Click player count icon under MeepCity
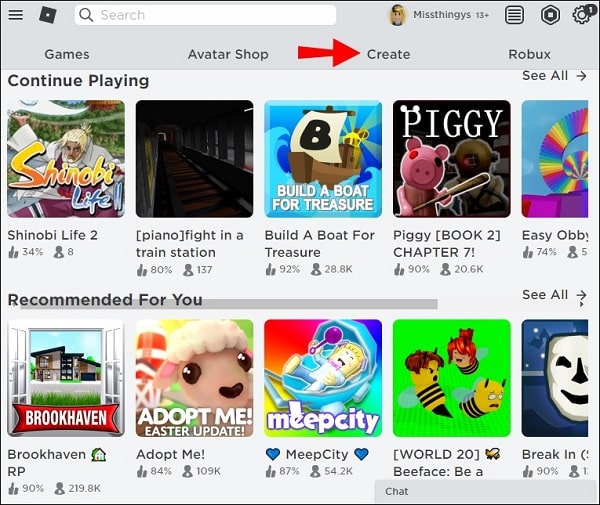600x505 pixels. (x=315, y=471)
